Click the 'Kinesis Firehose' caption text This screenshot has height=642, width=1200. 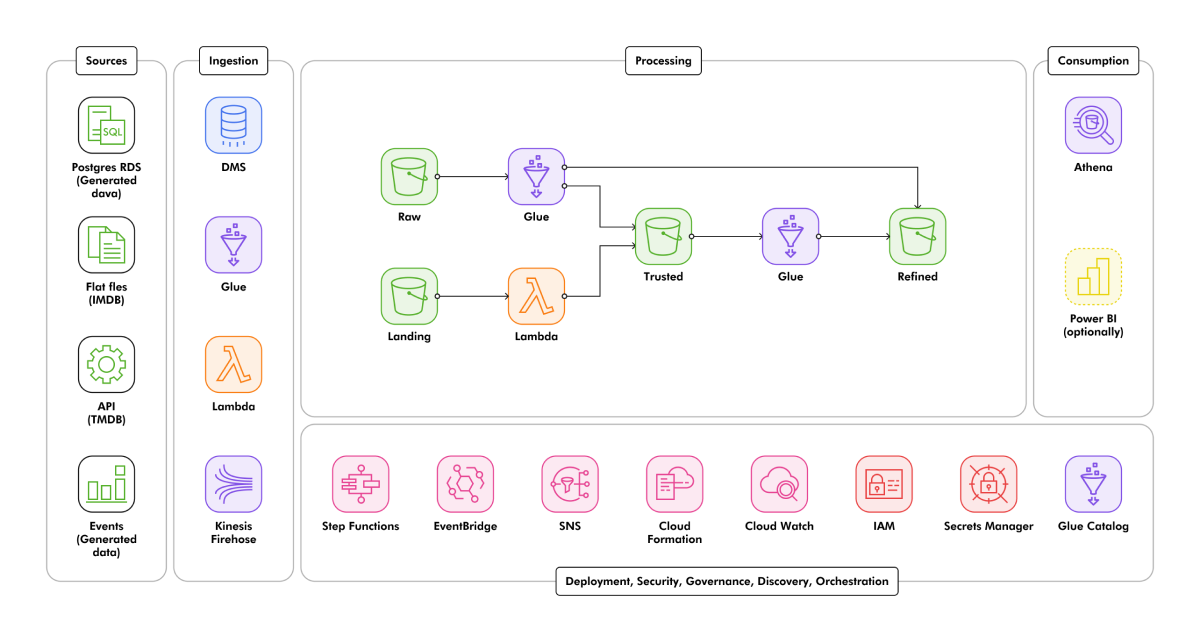click(x=233, y=533)
